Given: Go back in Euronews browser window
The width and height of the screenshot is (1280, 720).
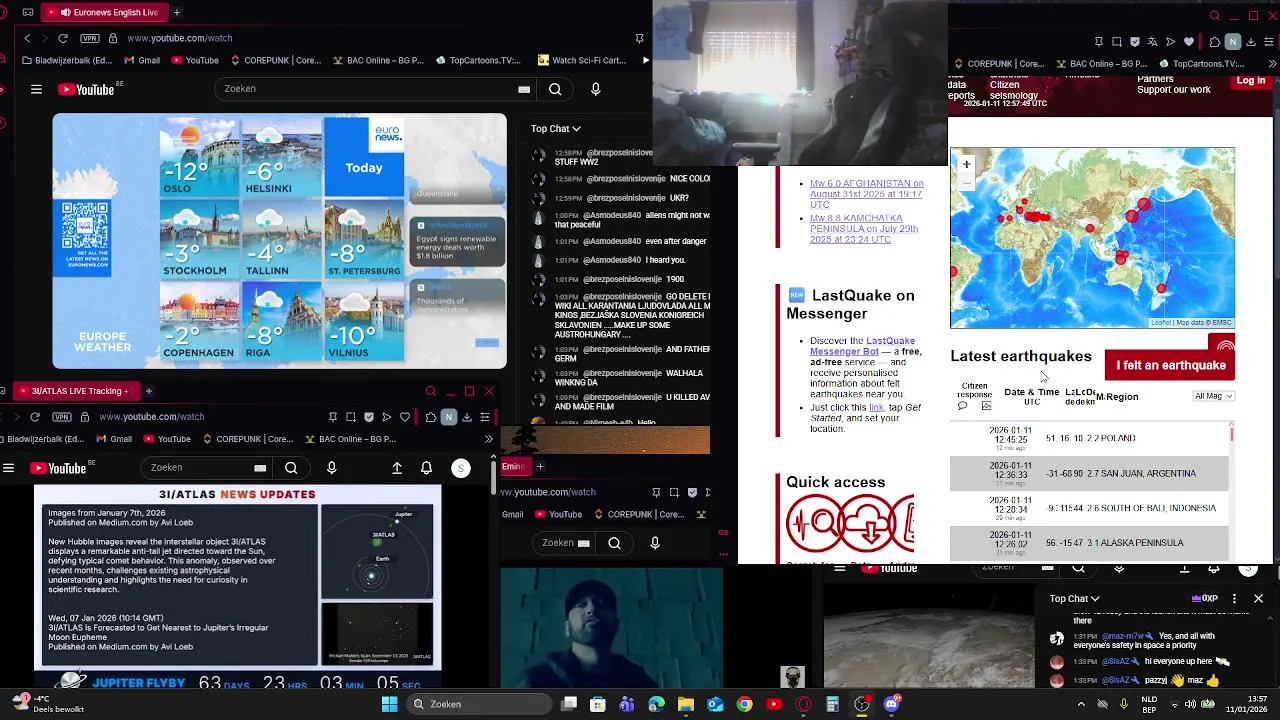Looking at the screenshot, I should tap(27, 38).
